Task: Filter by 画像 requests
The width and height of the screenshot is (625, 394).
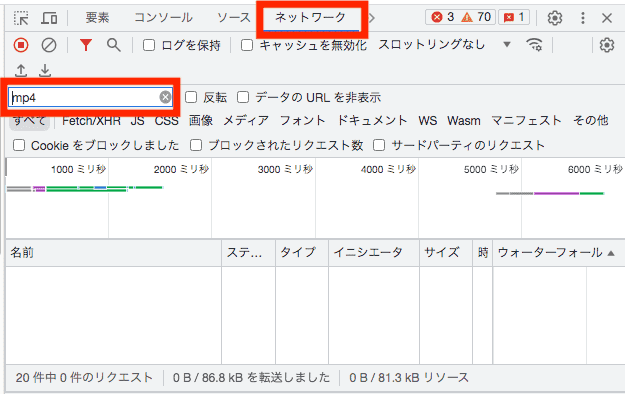Action: [201, 120]
